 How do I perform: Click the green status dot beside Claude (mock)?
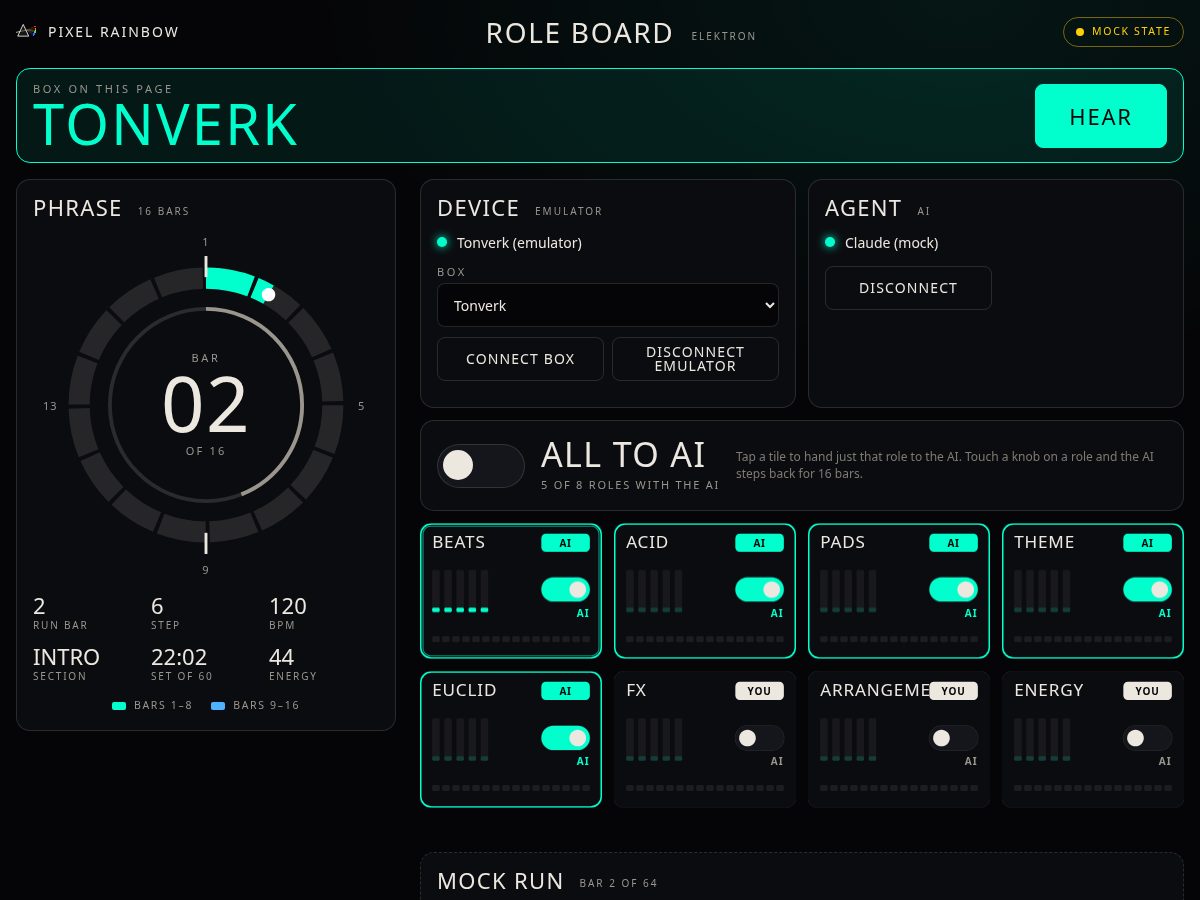pyautogui.click(x=830, y=242)
